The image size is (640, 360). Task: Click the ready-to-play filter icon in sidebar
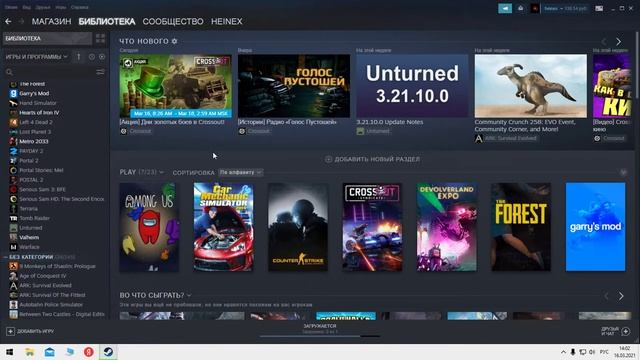click(x=102, y=57)
